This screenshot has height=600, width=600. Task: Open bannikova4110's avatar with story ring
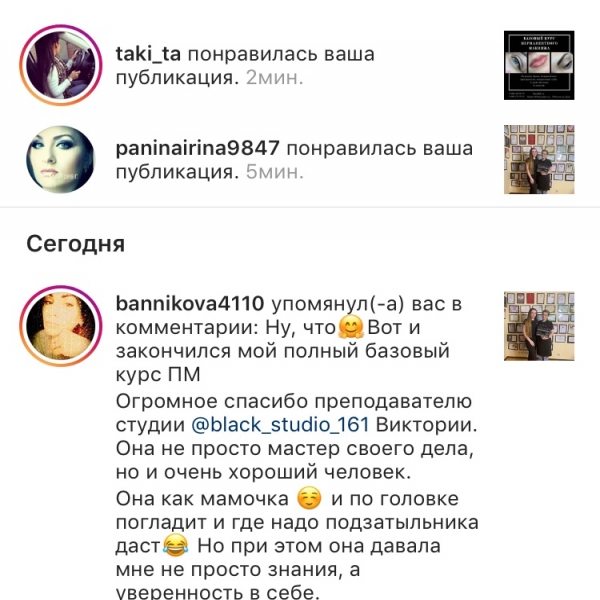click(61, 326)
